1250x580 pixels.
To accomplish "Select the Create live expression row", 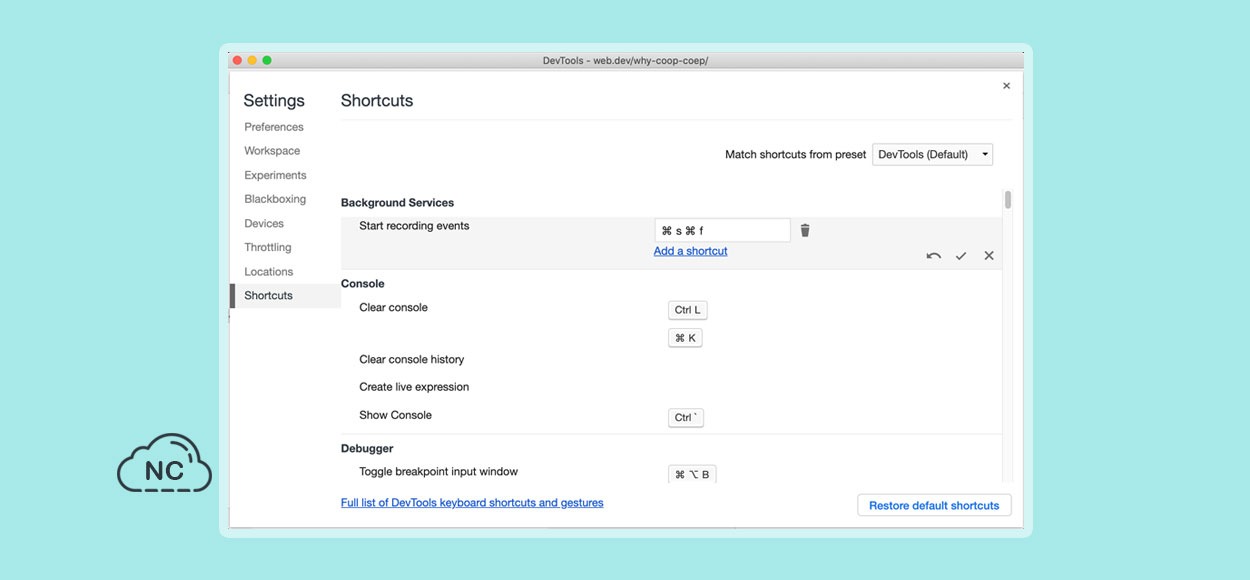I will 671,387.
